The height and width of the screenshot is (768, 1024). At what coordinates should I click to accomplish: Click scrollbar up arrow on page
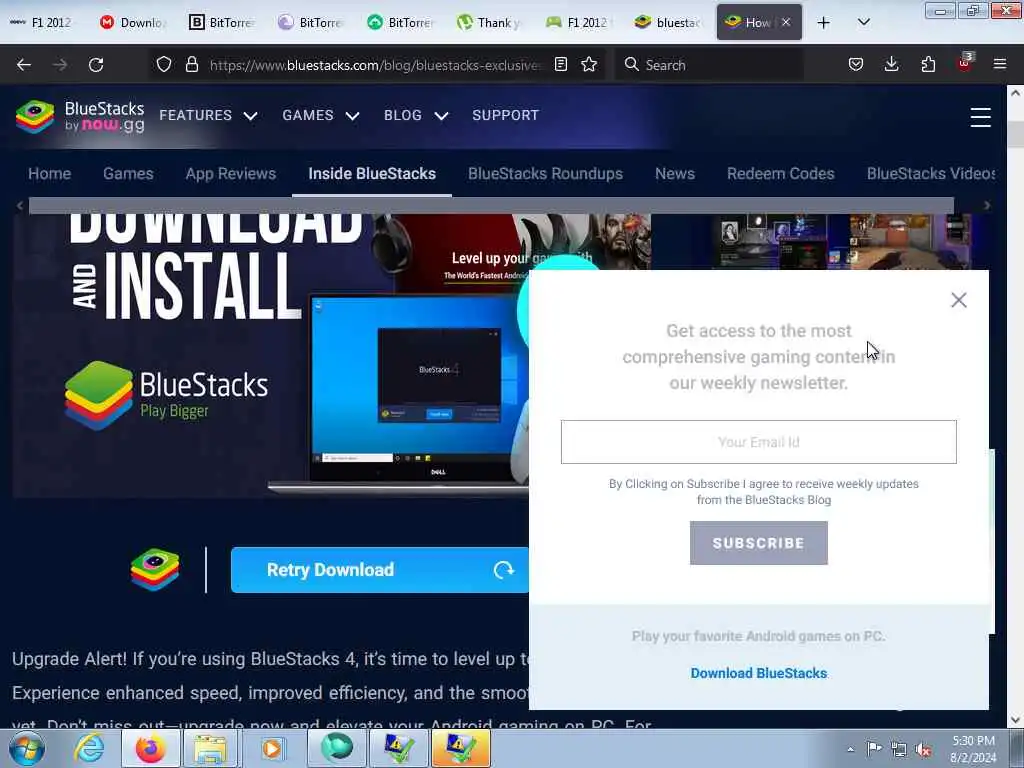(x=1015, y=93)
